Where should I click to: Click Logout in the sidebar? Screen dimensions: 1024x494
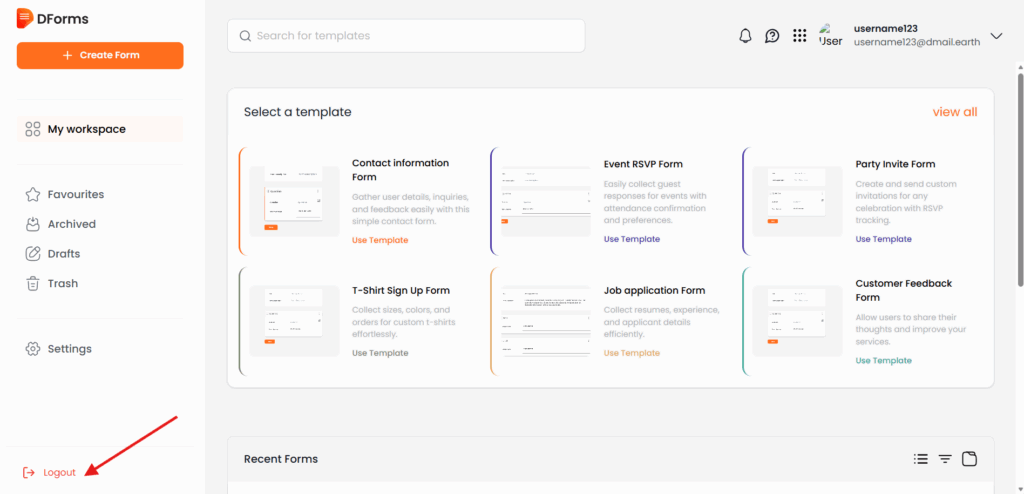[59, 472]
